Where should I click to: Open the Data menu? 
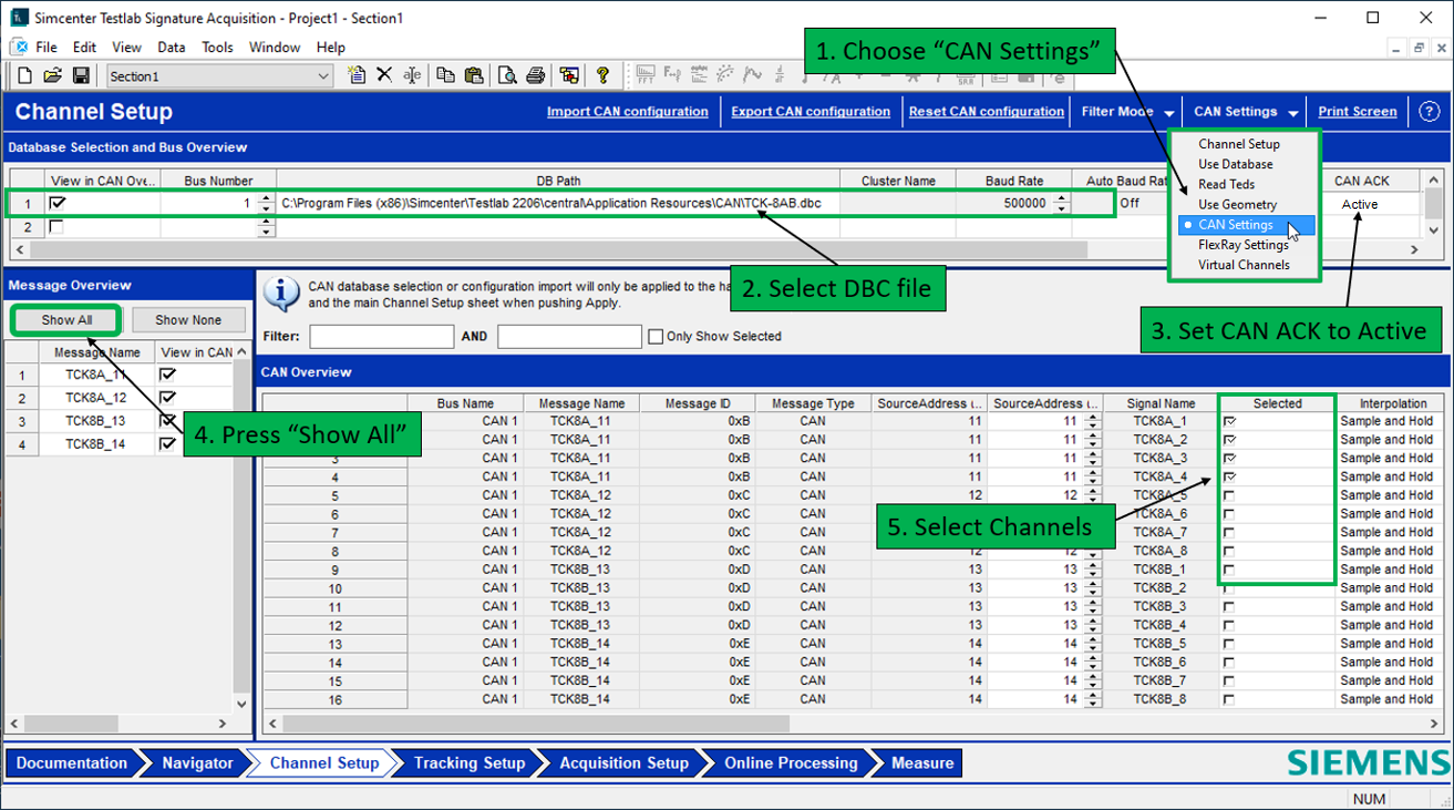tap(171, 47)
